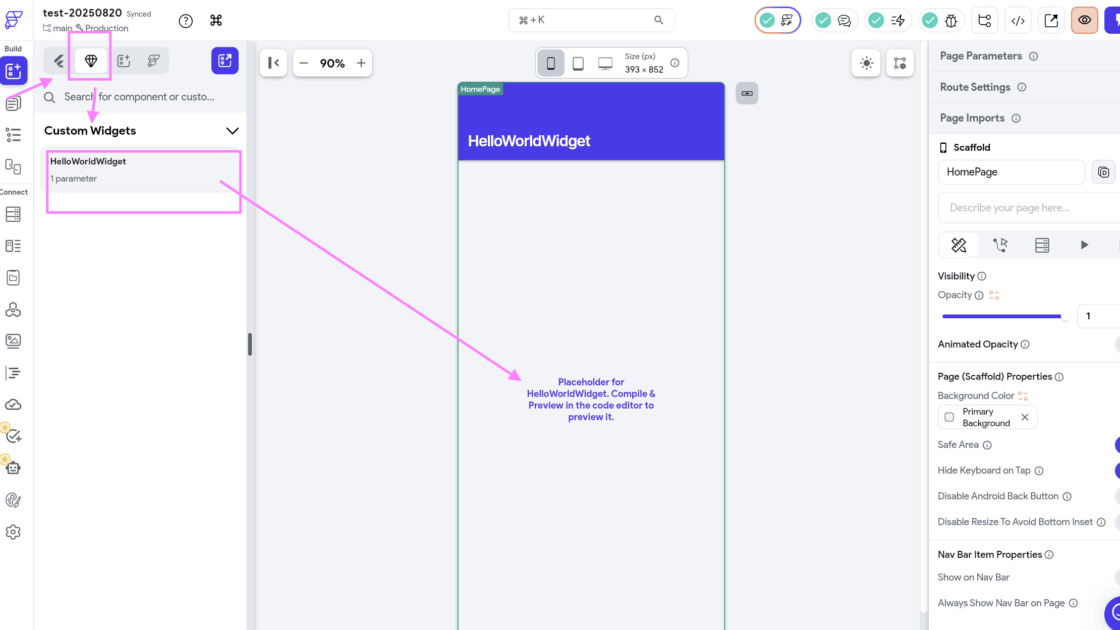
Task: Zoom in canvas with plus button
Action: (361, 63)
